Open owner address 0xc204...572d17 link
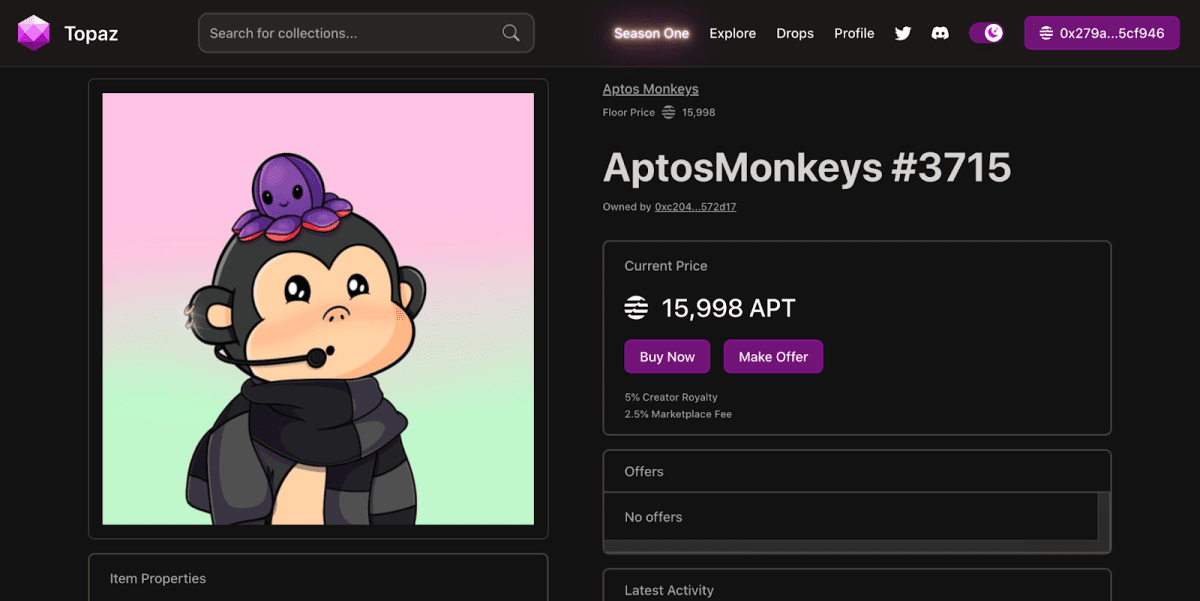The image size is (1200, 601). click(695, 207)
